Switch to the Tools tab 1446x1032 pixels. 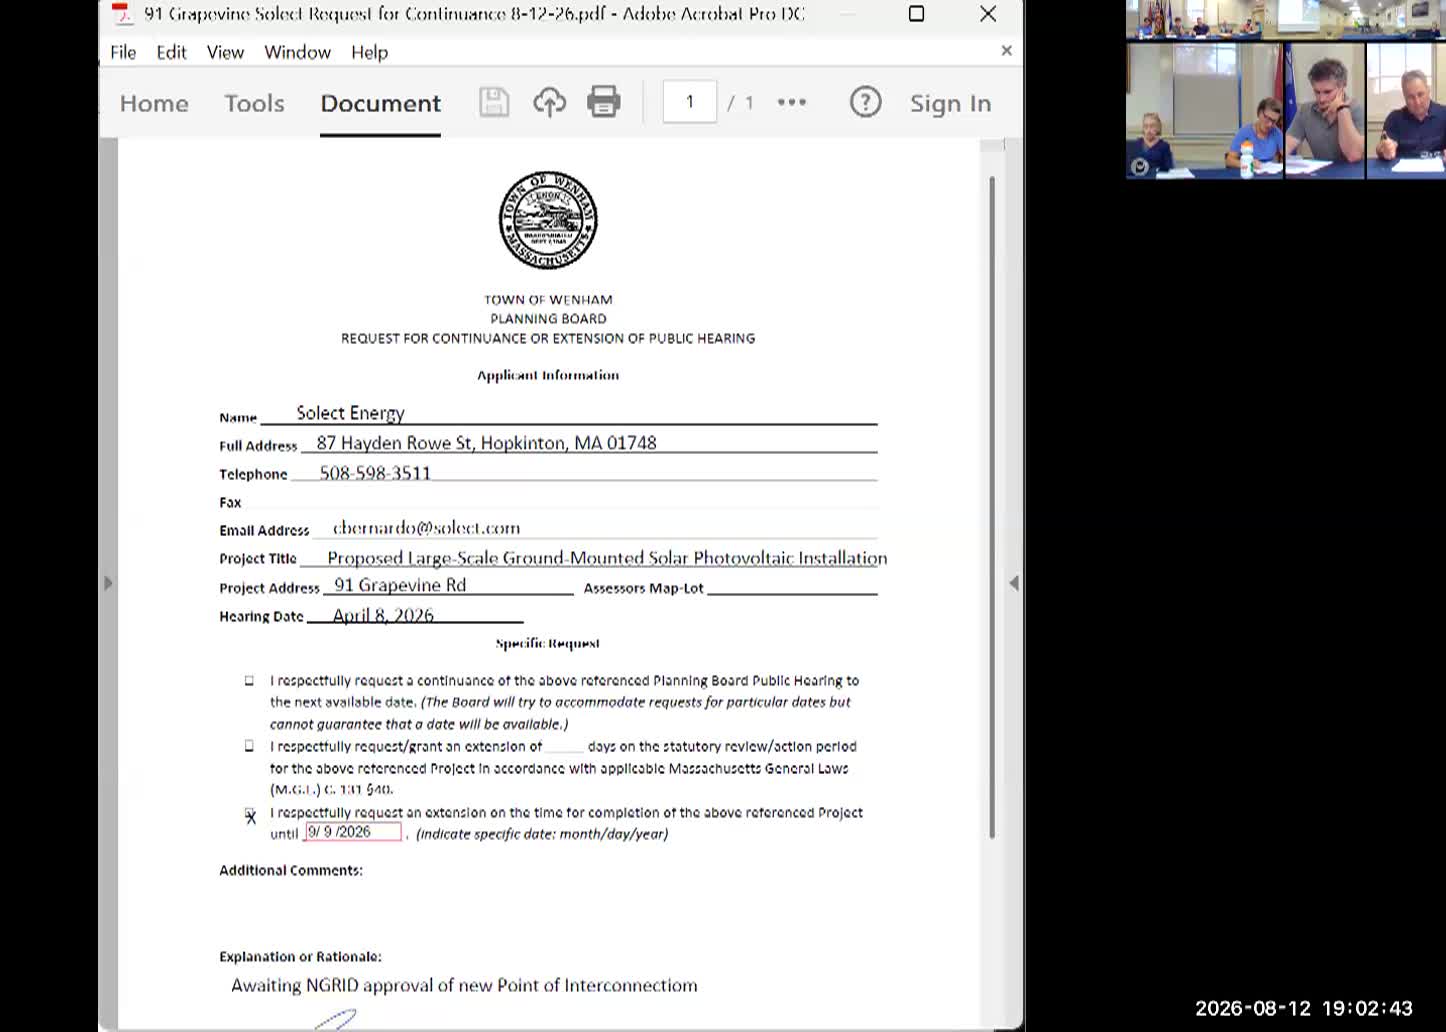[x=254, y=103]
